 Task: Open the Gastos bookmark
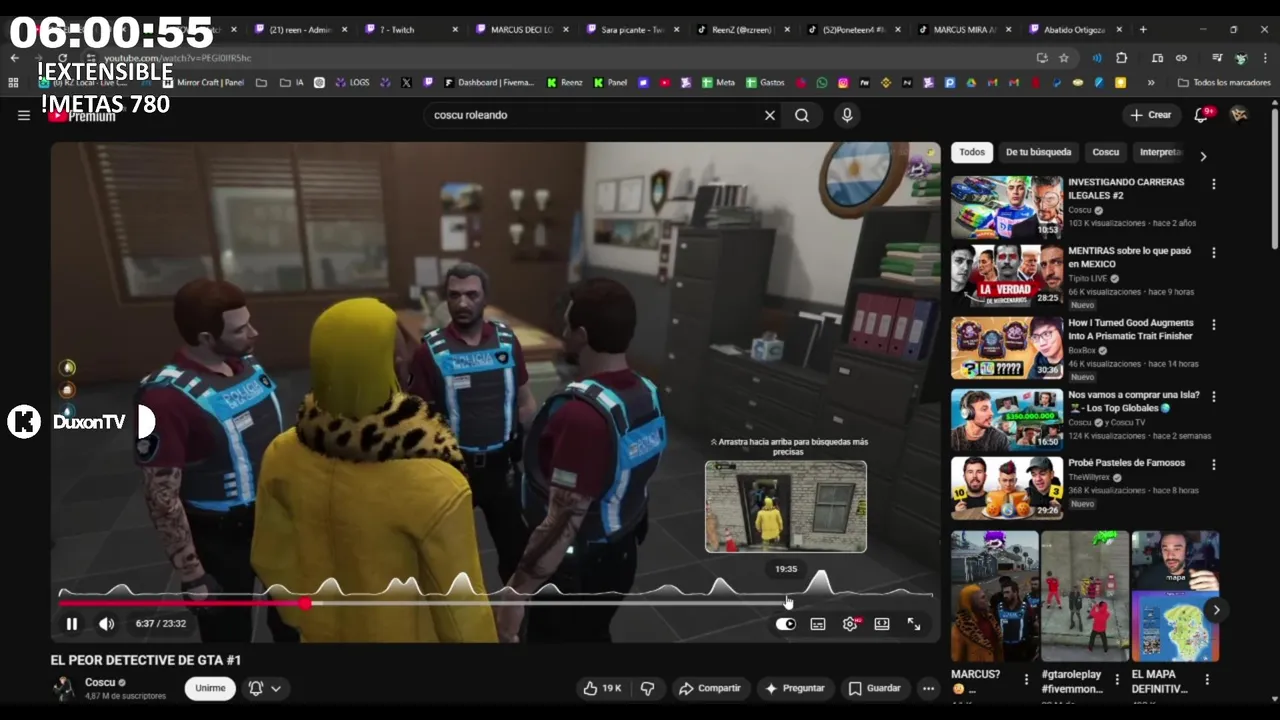coord(766,83)
